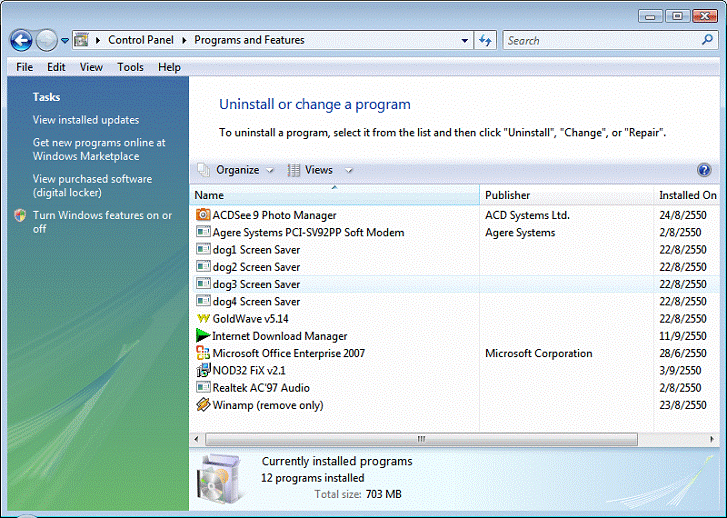Click the Realtek AC'97 Audio icon
Image resolution: width=727 pixels, height=518 pixels.
pos(203,387)
